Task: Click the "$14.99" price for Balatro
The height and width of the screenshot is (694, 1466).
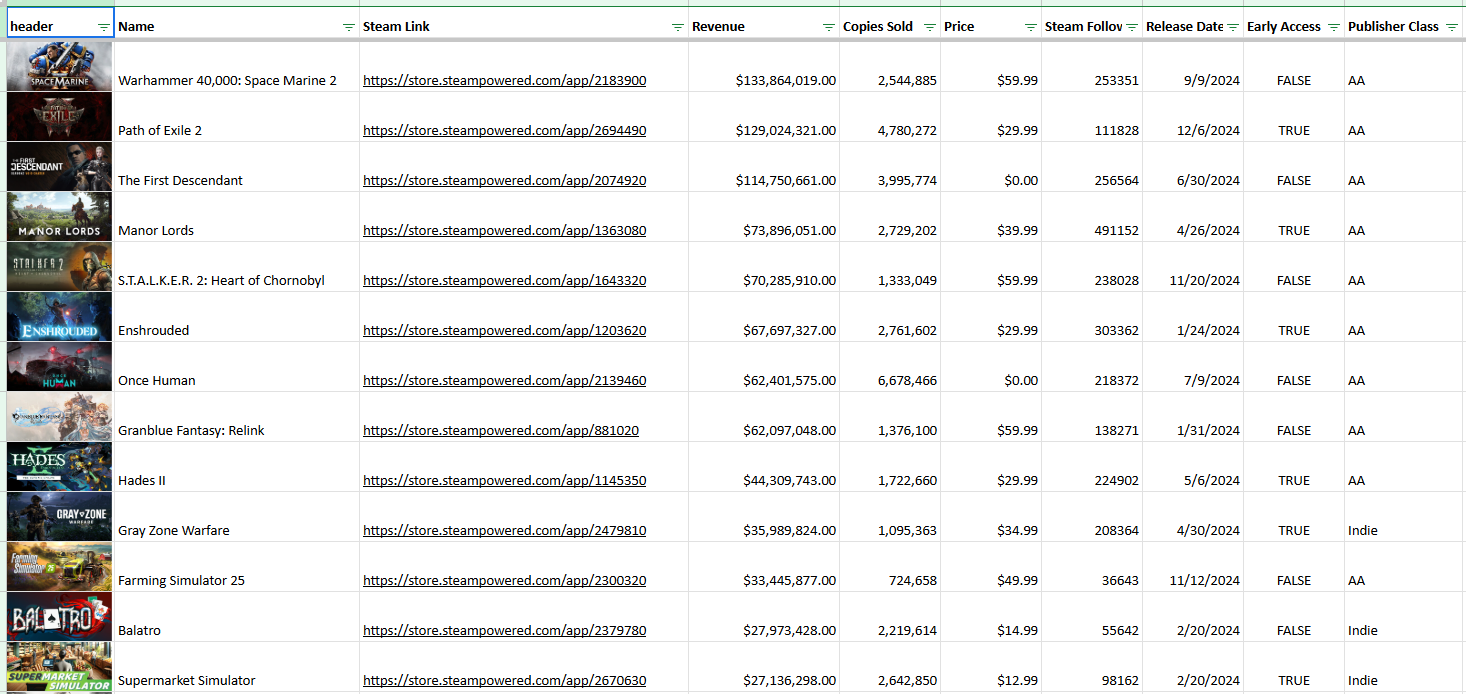Action: point(1017,631)
